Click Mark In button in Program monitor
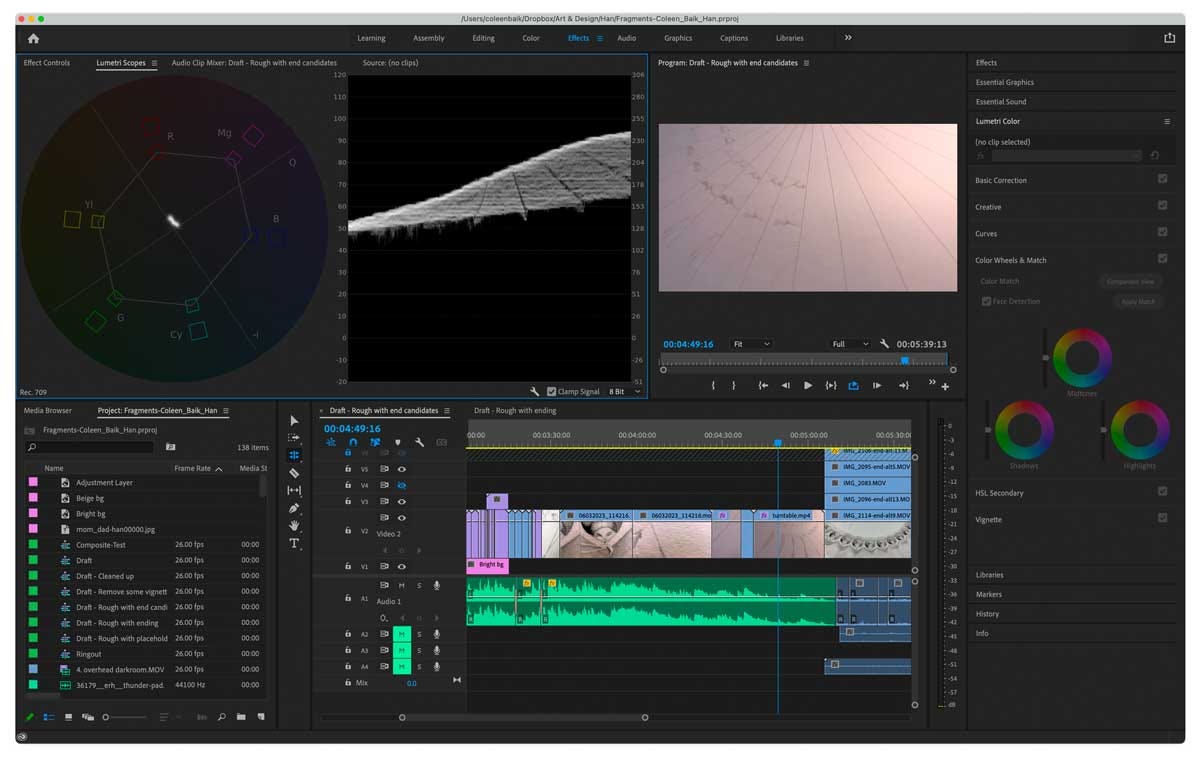The width and height of the screenshot is (1200, 761). click(713, 385)
